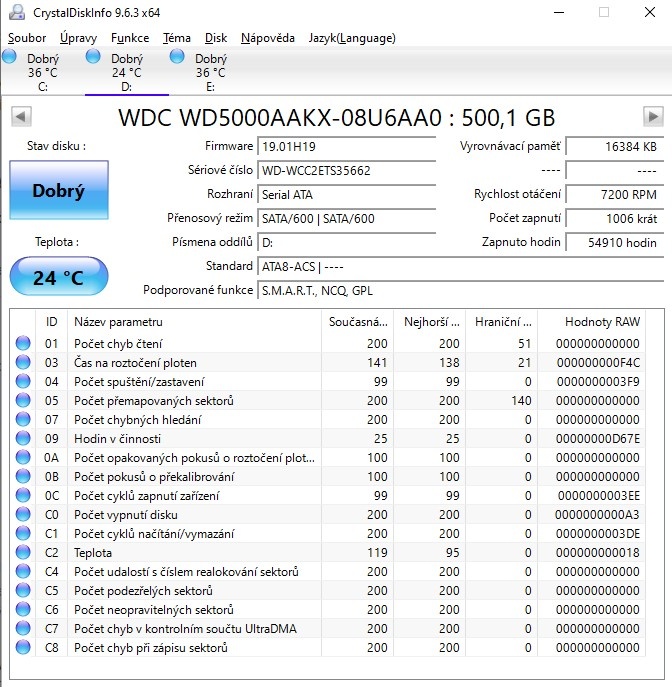Click the Název parametru column header
This screenshot has height=687, width=672.
coord(195,322)
